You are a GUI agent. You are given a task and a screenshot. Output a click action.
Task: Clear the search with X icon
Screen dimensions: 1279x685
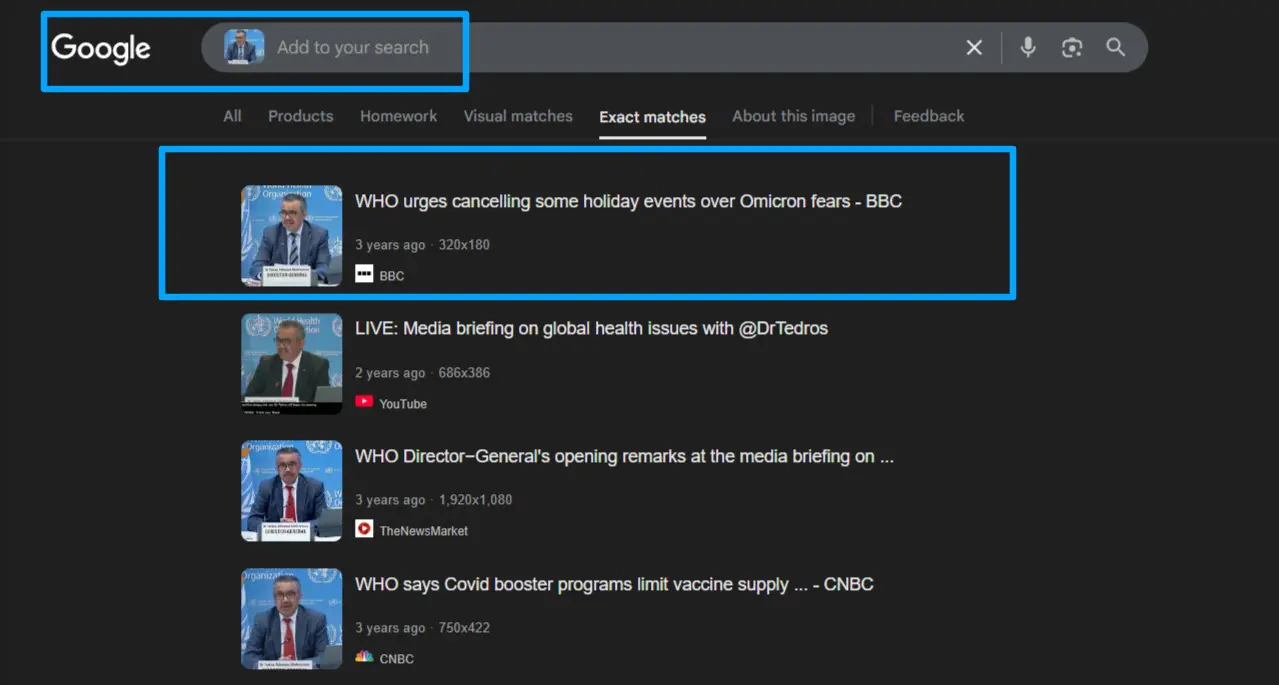pos(974,48)
